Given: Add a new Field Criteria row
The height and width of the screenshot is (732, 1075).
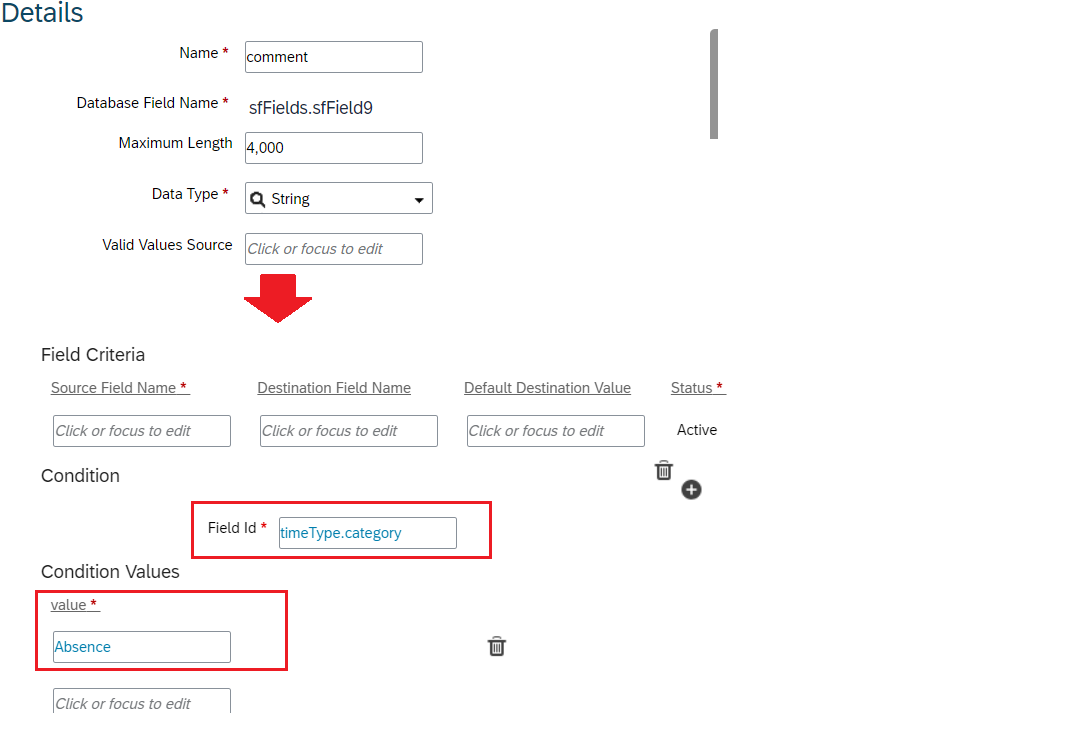Looking at the screenshot, I should (x=691, y=489).
